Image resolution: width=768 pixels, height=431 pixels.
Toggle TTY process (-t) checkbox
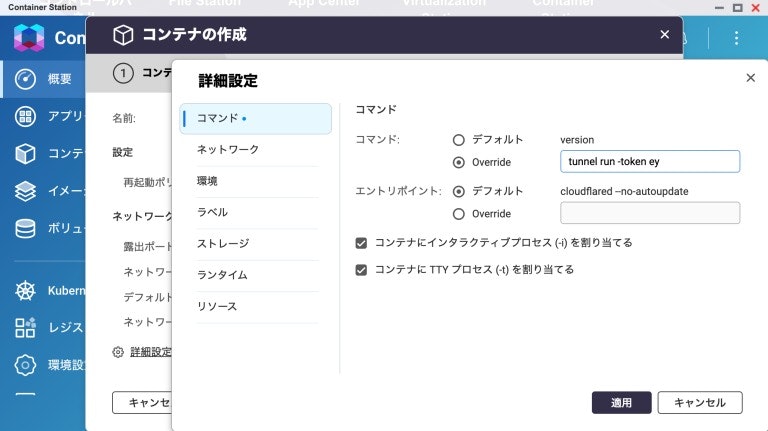click(361, 270)
